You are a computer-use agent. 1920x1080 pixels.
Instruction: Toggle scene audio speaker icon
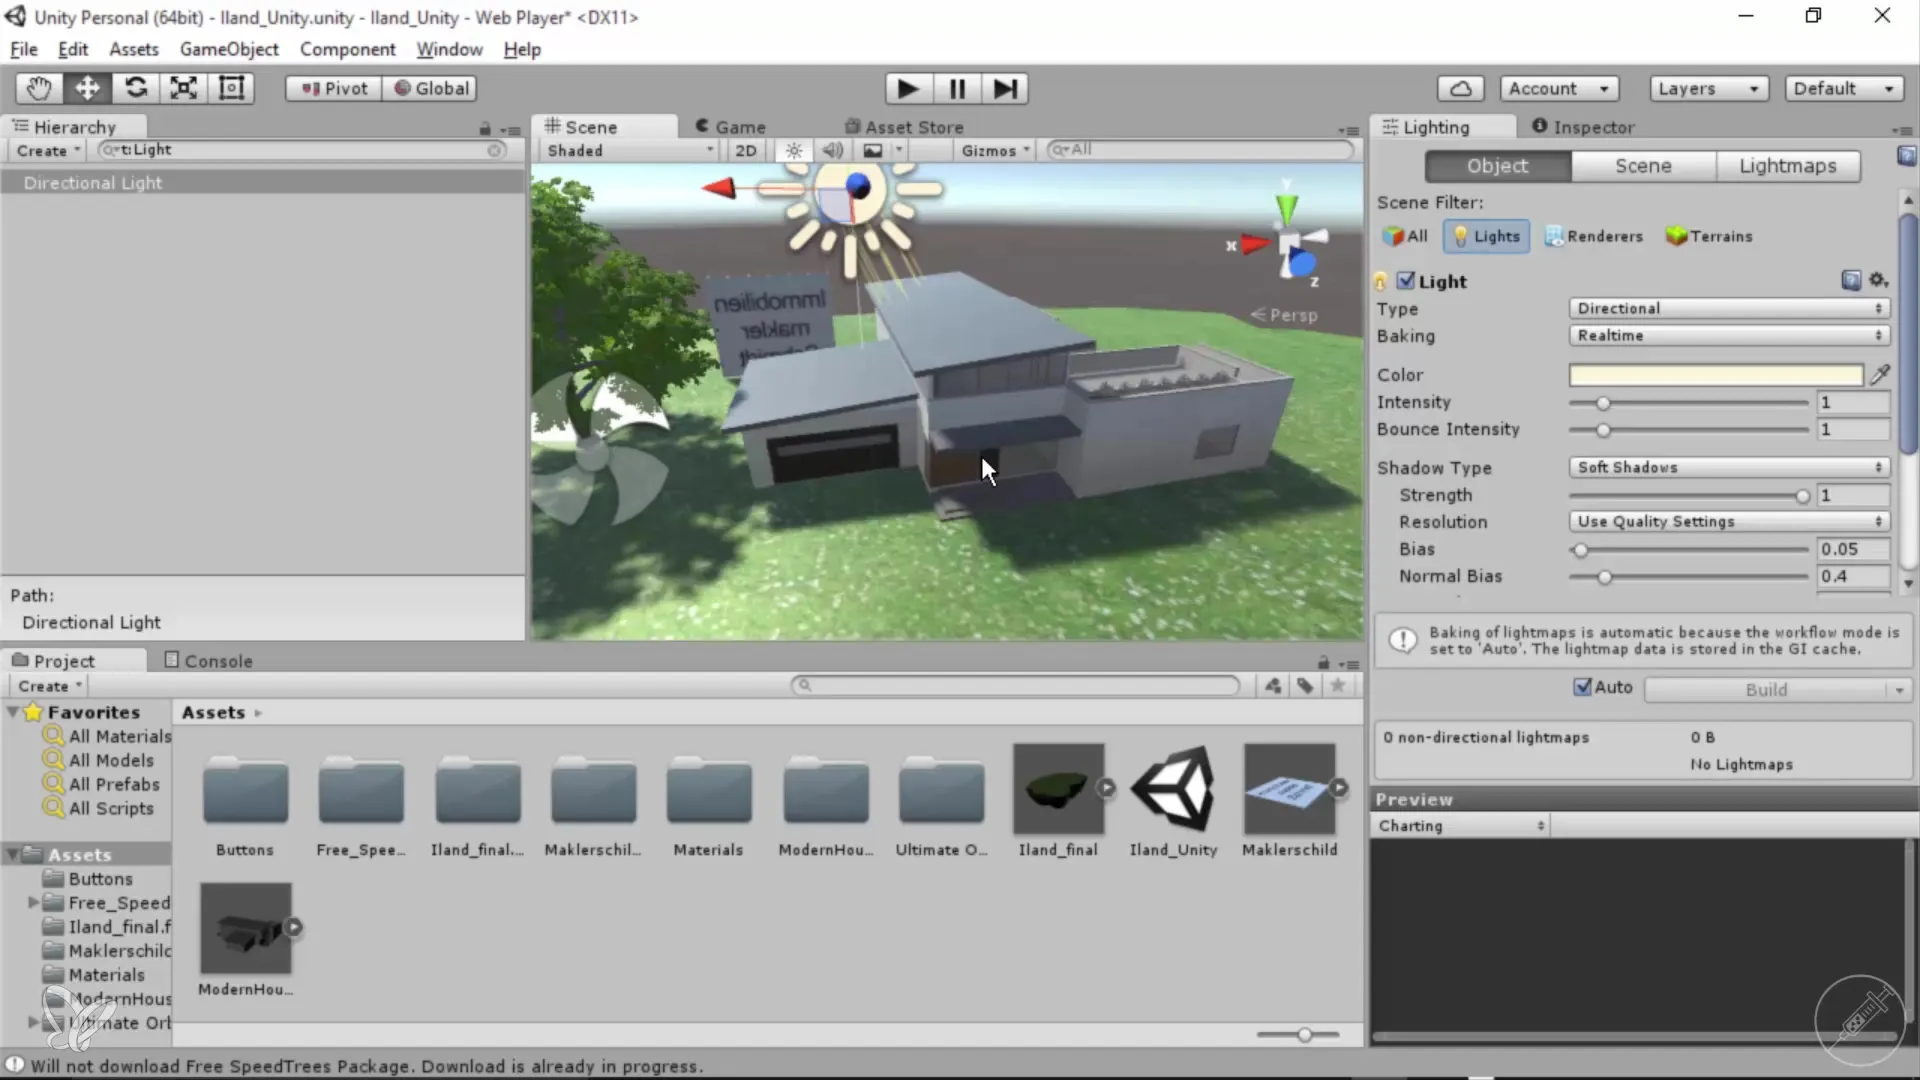[832, 150]
